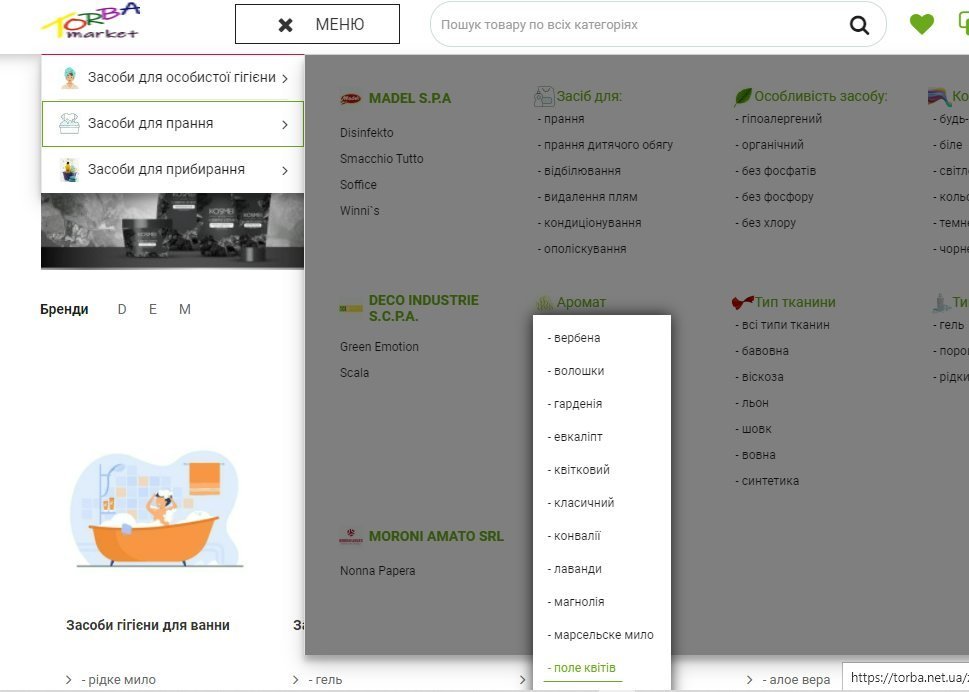Image resolution: width=969 pixels, height=692 pixels.
Task: Click the green leaf Особливість засобу icon
Action: click(742, 96)
